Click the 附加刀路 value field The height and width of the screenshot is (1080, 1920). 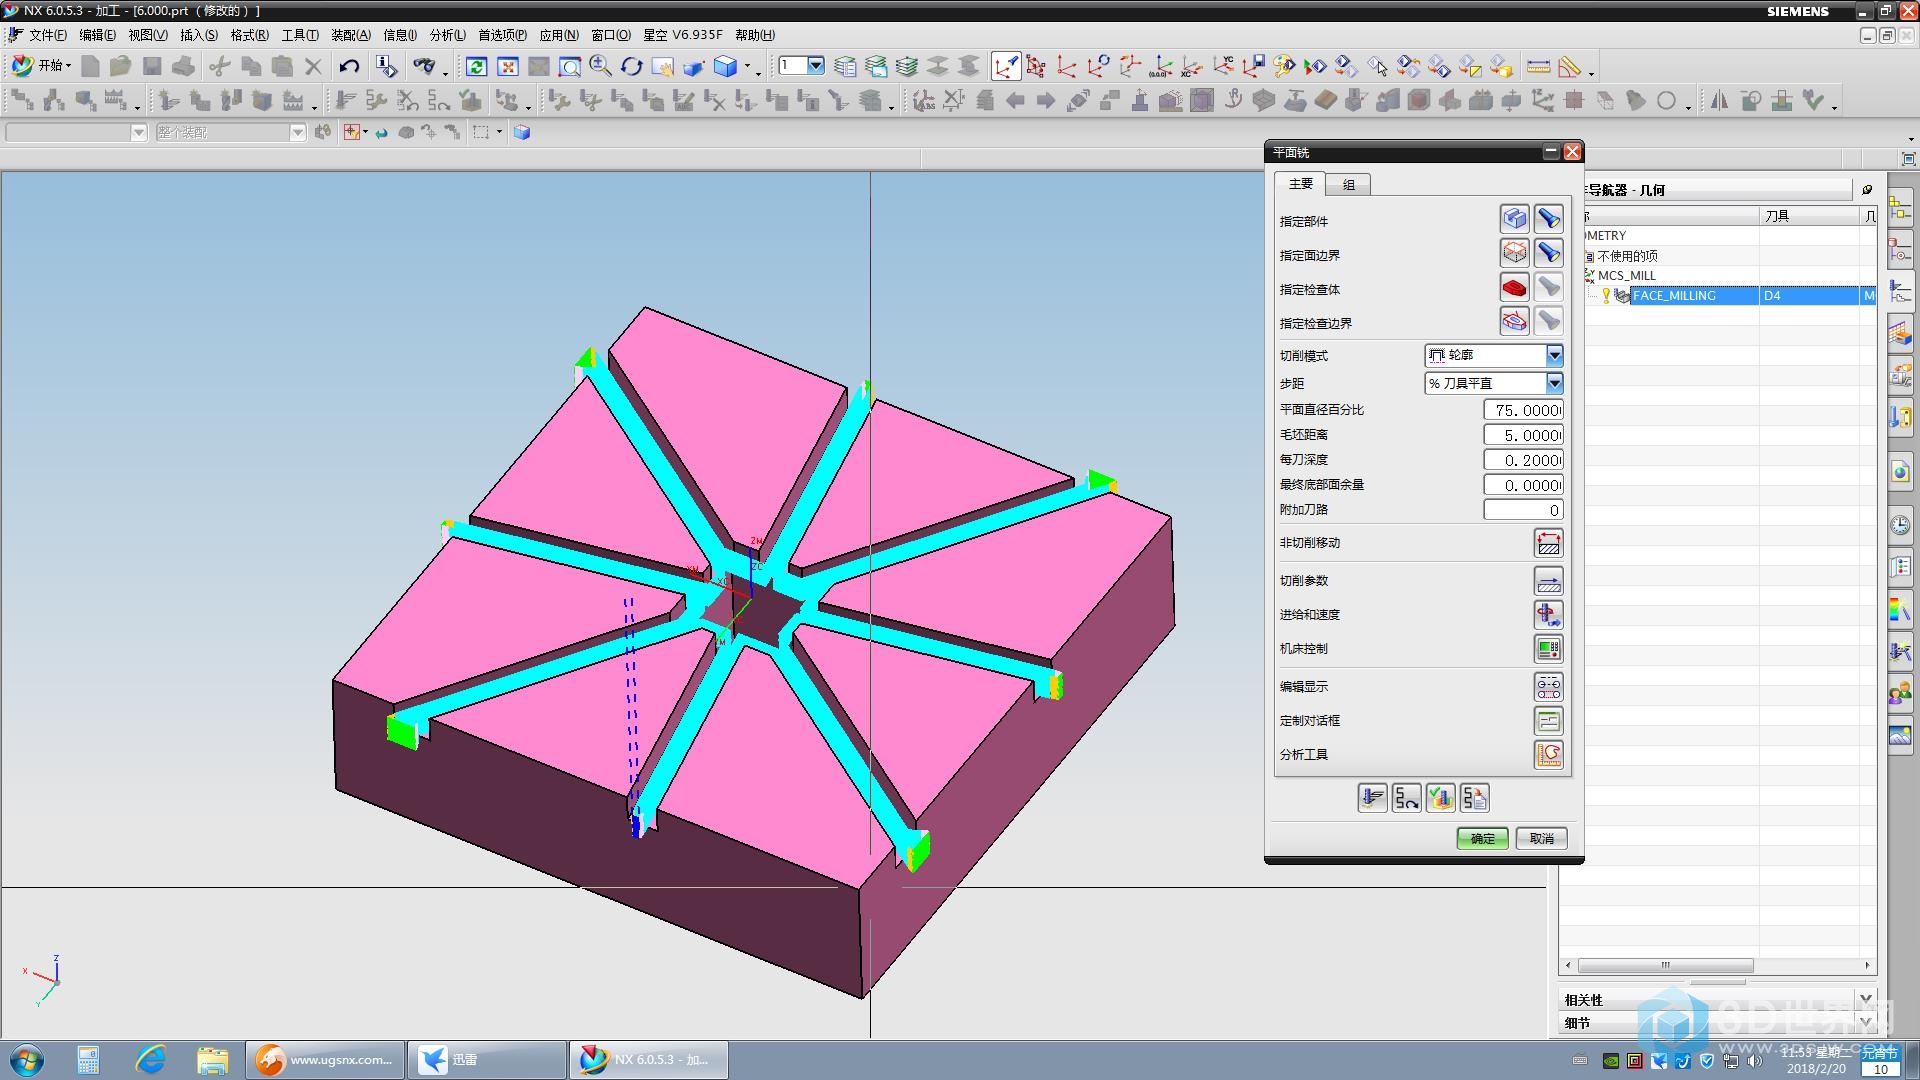click(x=1523, y=510)
